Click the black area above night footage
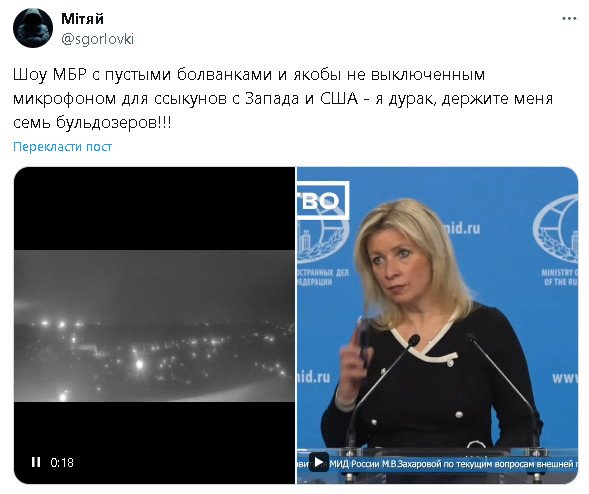The image size is (589, 494). tap(154, 208)
